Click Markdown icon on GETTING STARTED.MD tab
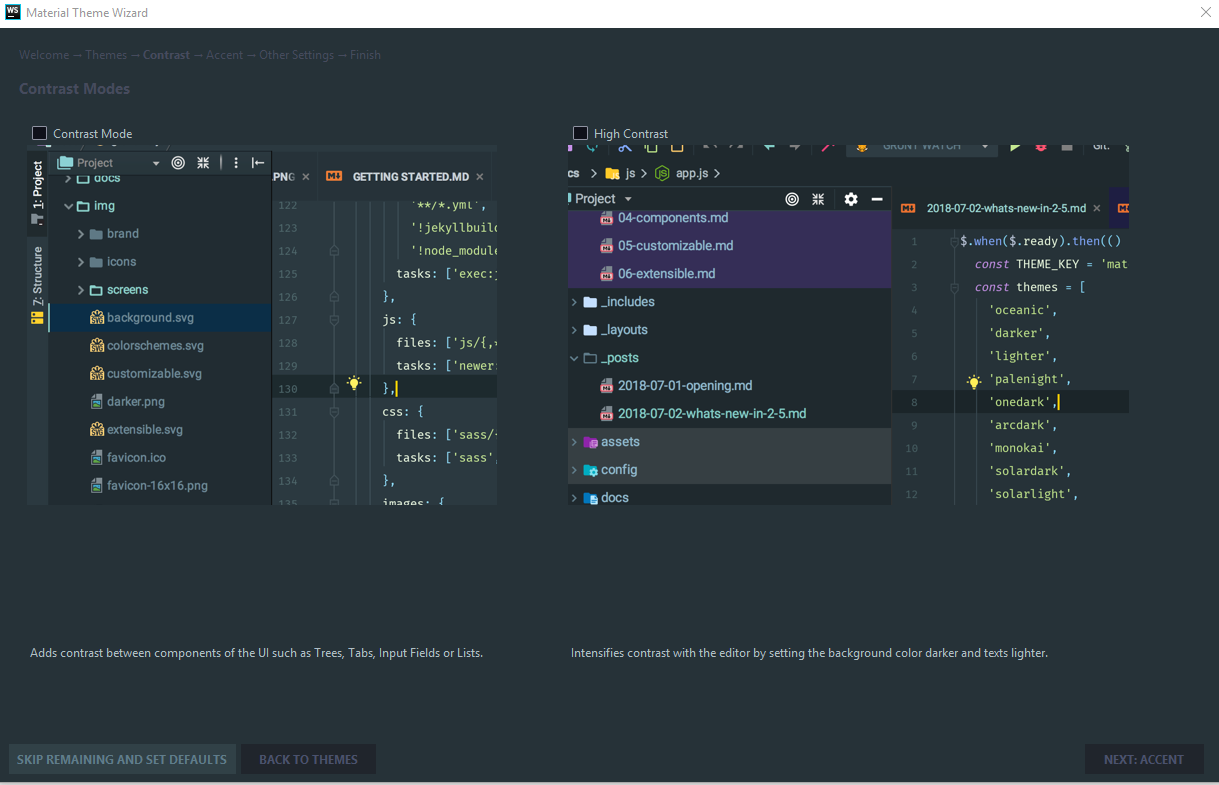The width and height of the screenshot is (1219, 785). (x=334, y=176)
